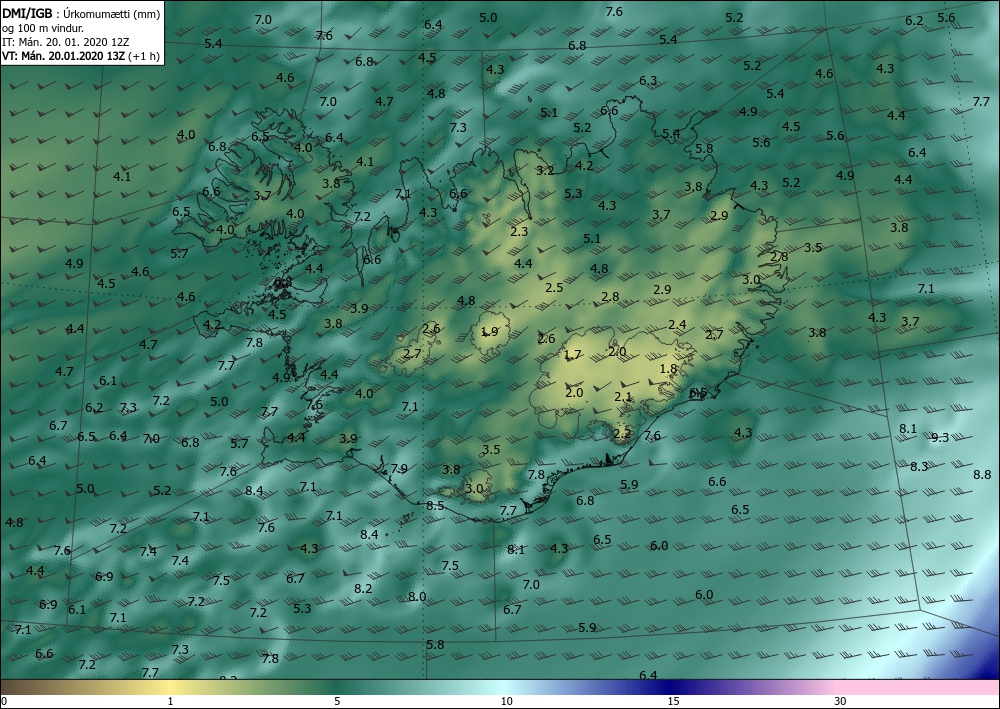Select the '8.3' precipitable water value

pyautogui.click(x=919, y=467)
